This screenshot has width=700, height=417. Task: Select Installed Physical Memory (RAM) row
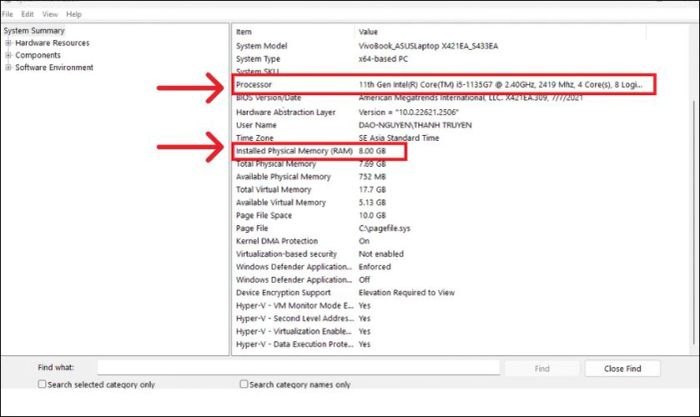(x=440, y=151)
